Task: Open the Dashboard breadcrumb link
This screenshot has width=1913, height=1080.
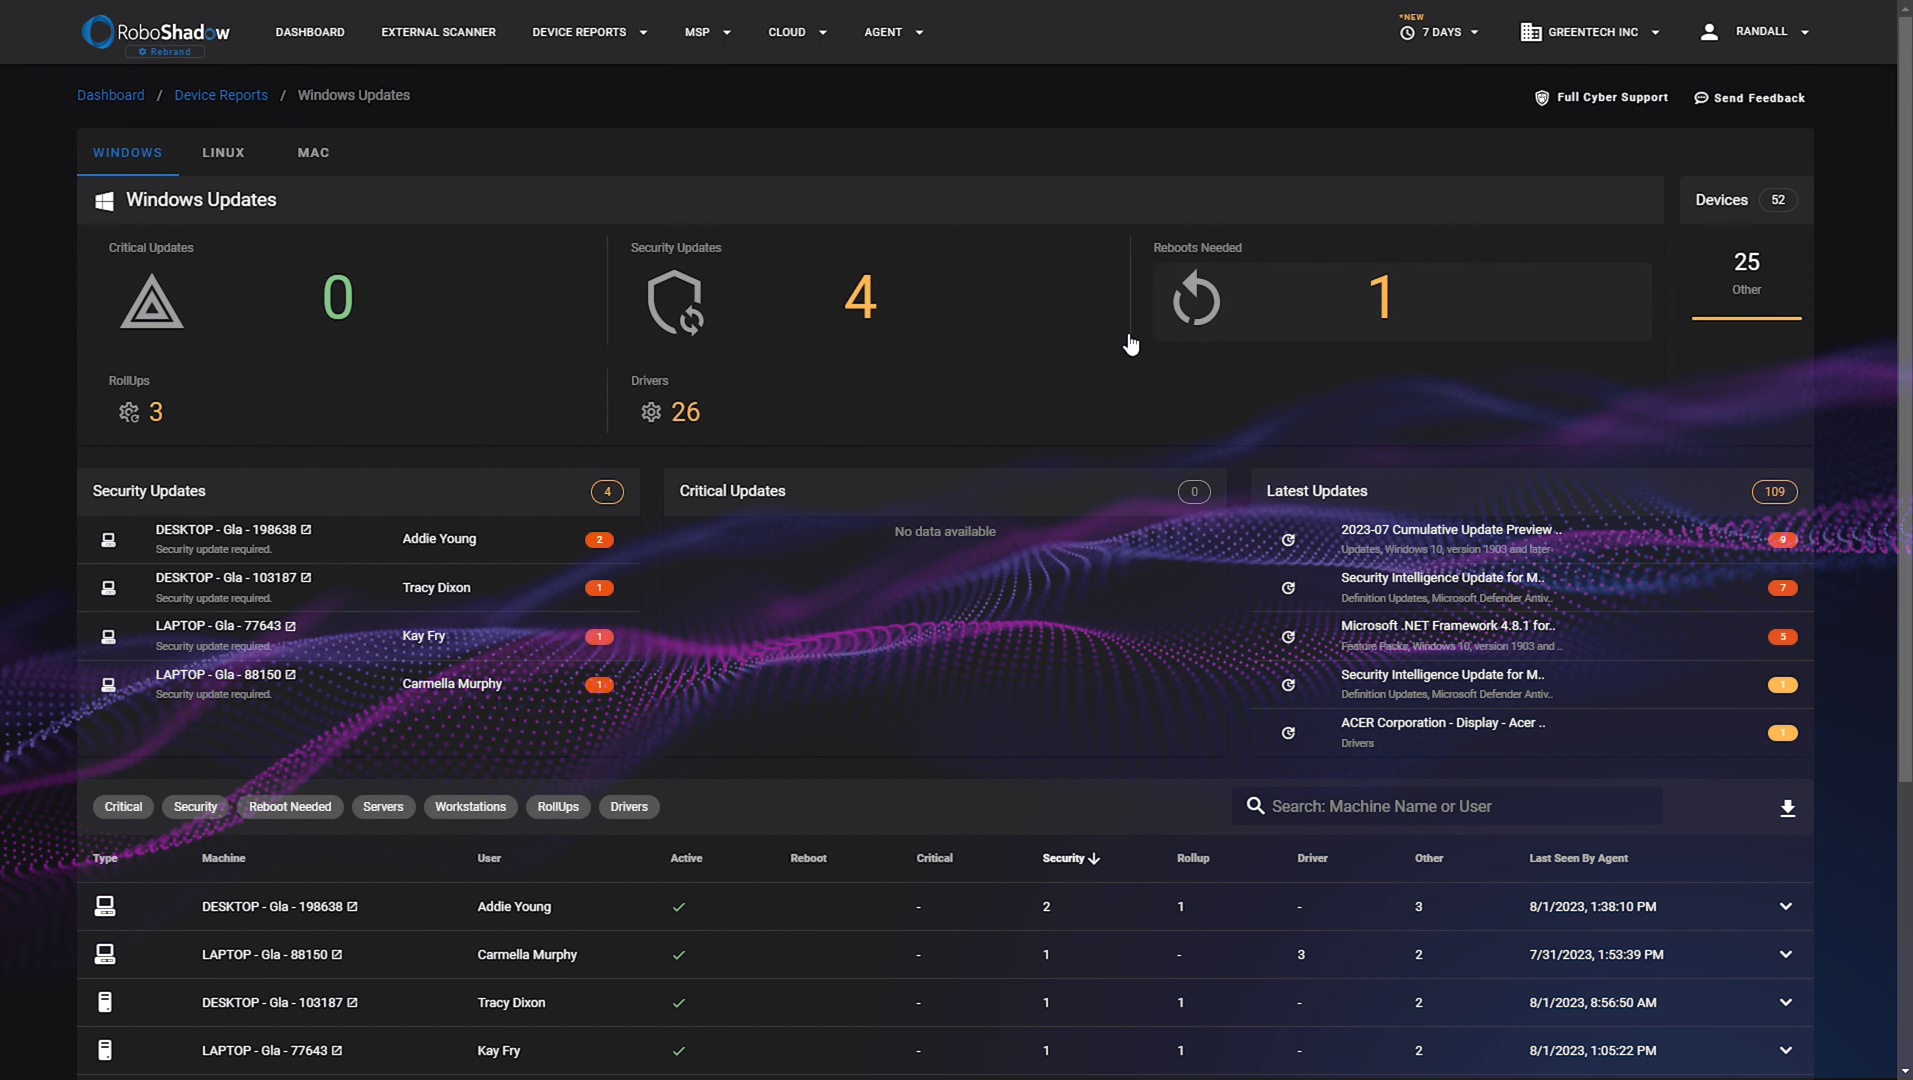Action: (110, 95)
